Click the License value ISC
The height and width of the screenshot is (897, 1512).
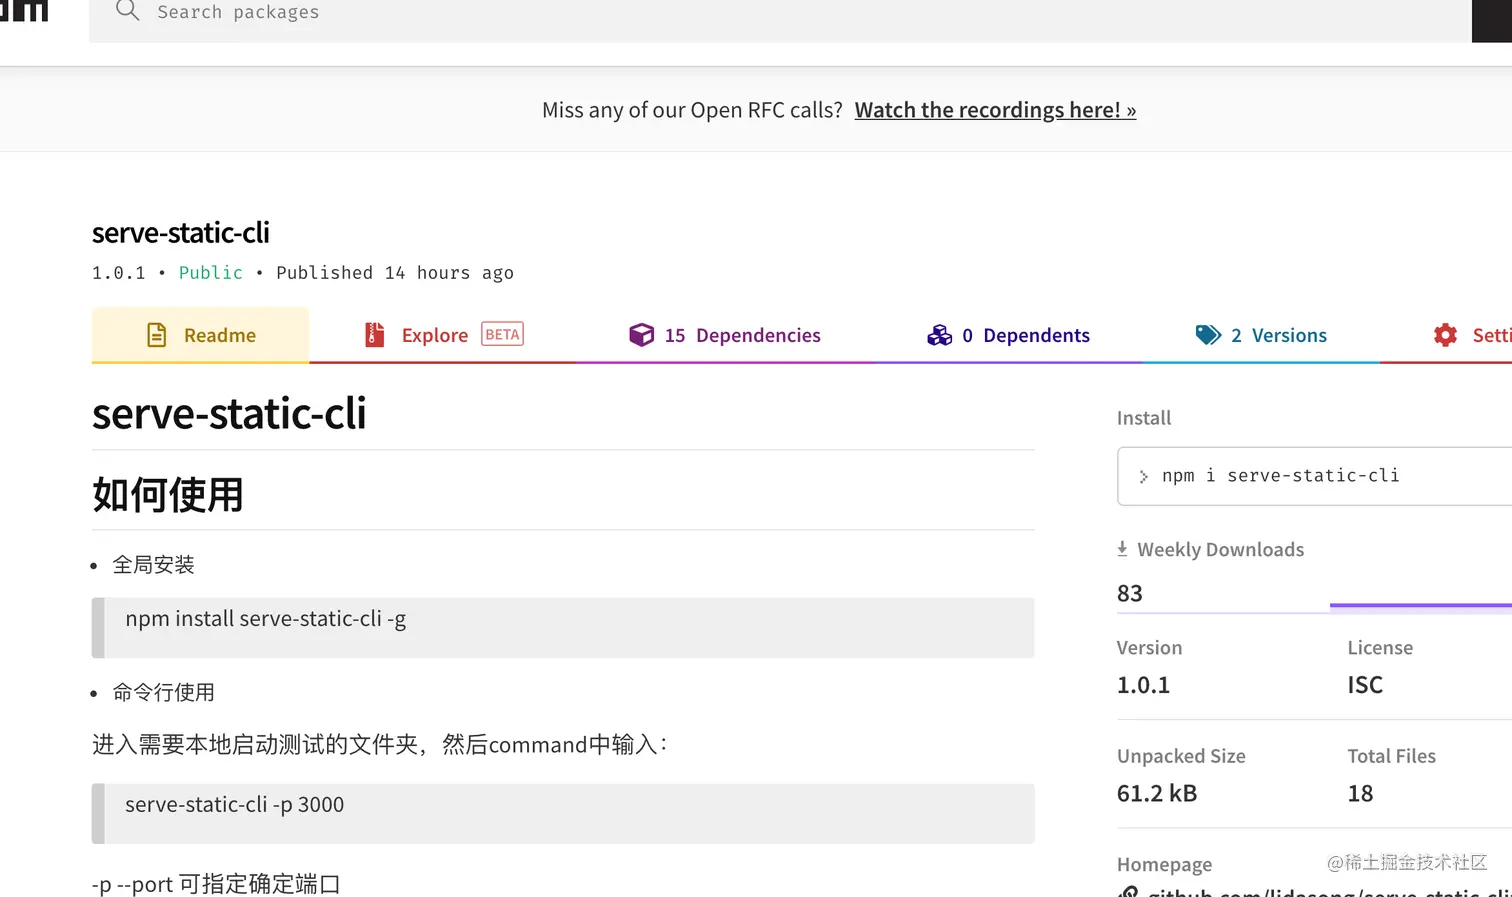(x=1365, y=685)
